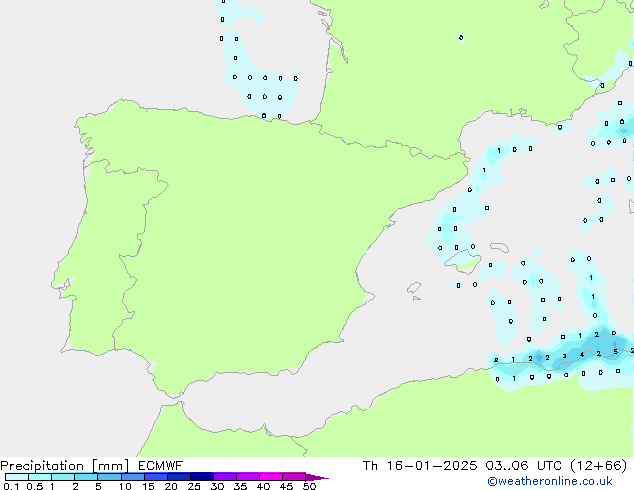
Task: Select the lightest 0.1-0.5 mm legend swatch
Action: coord(16,477)
